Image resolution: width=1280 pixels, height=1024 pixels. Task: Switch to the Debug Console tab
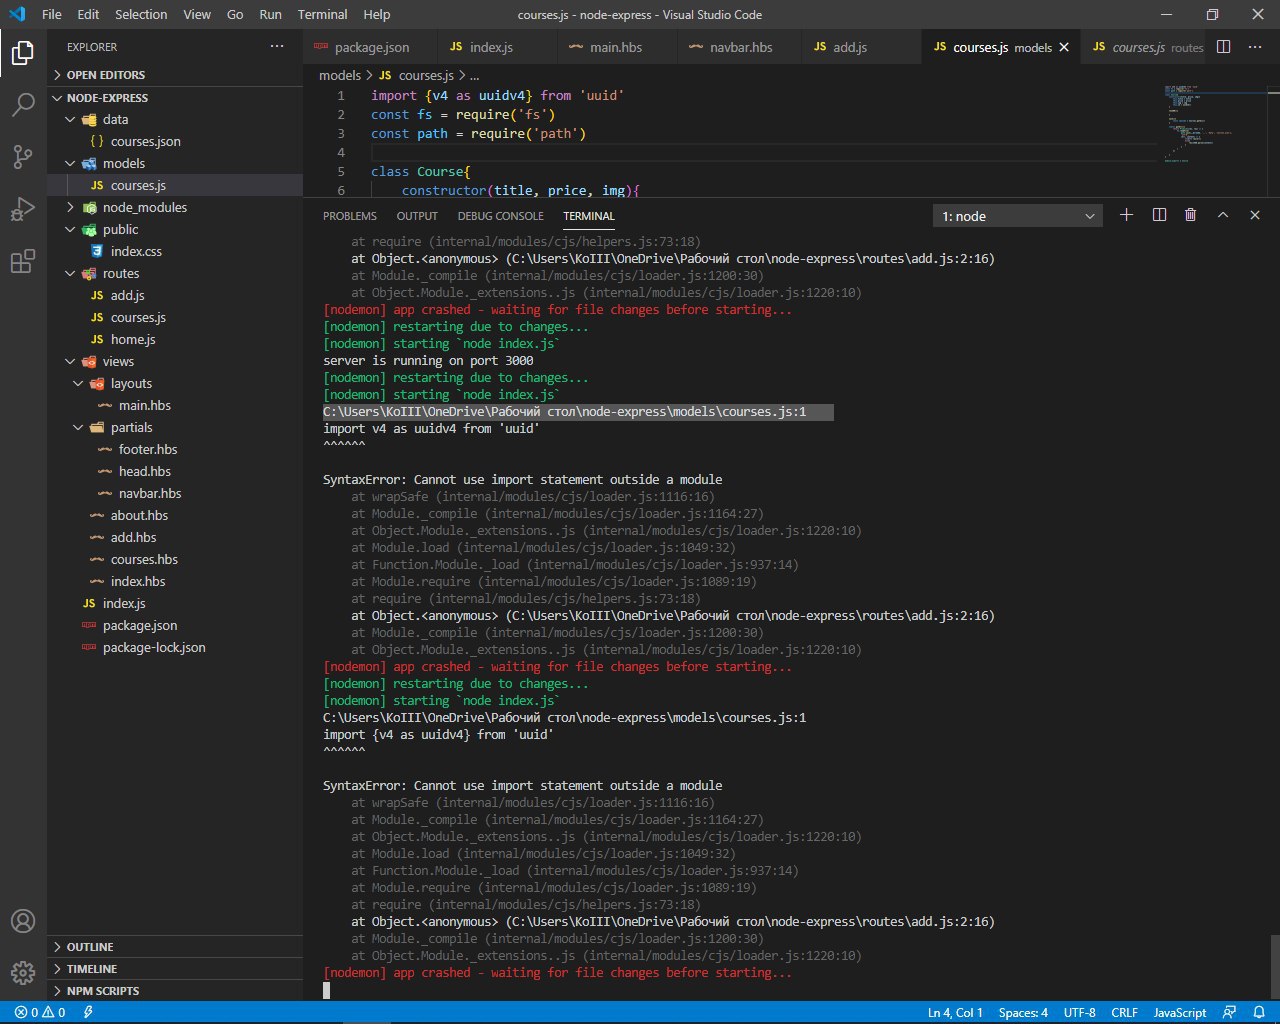point(501,216)
